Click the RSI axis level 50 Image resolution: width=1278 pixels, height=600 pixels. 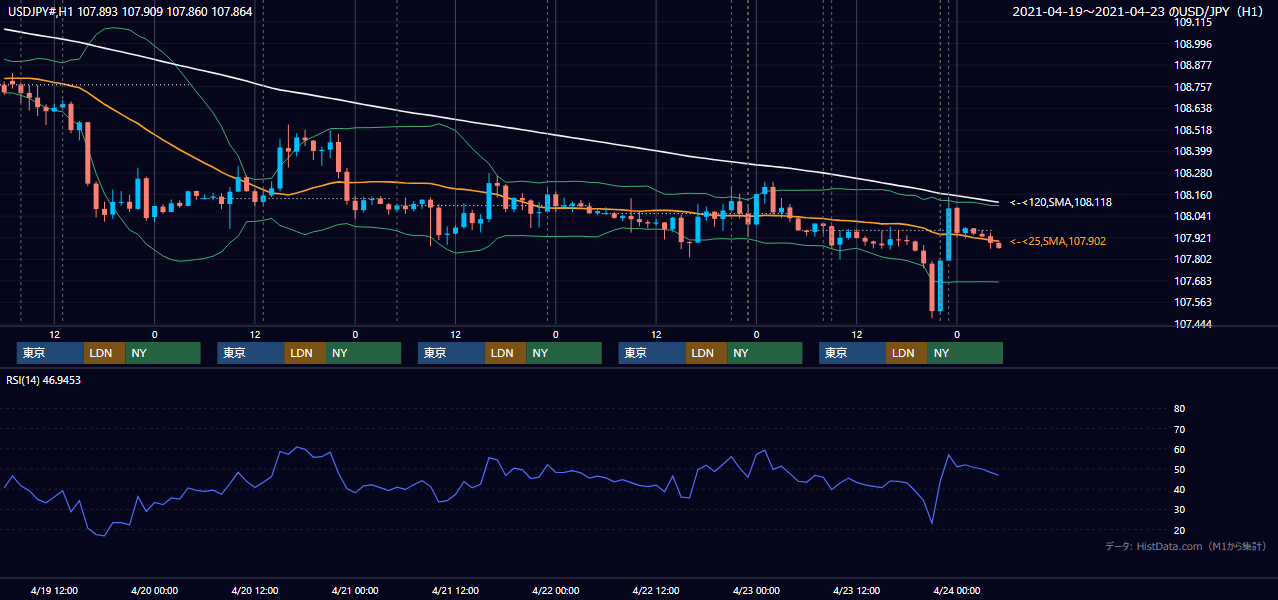1179,469
